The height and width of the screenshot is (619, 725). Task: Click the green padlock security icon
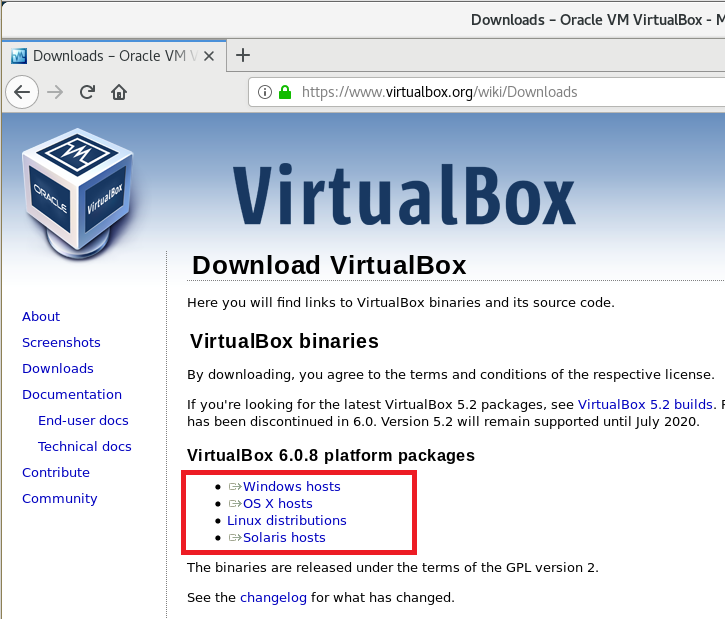285,92
